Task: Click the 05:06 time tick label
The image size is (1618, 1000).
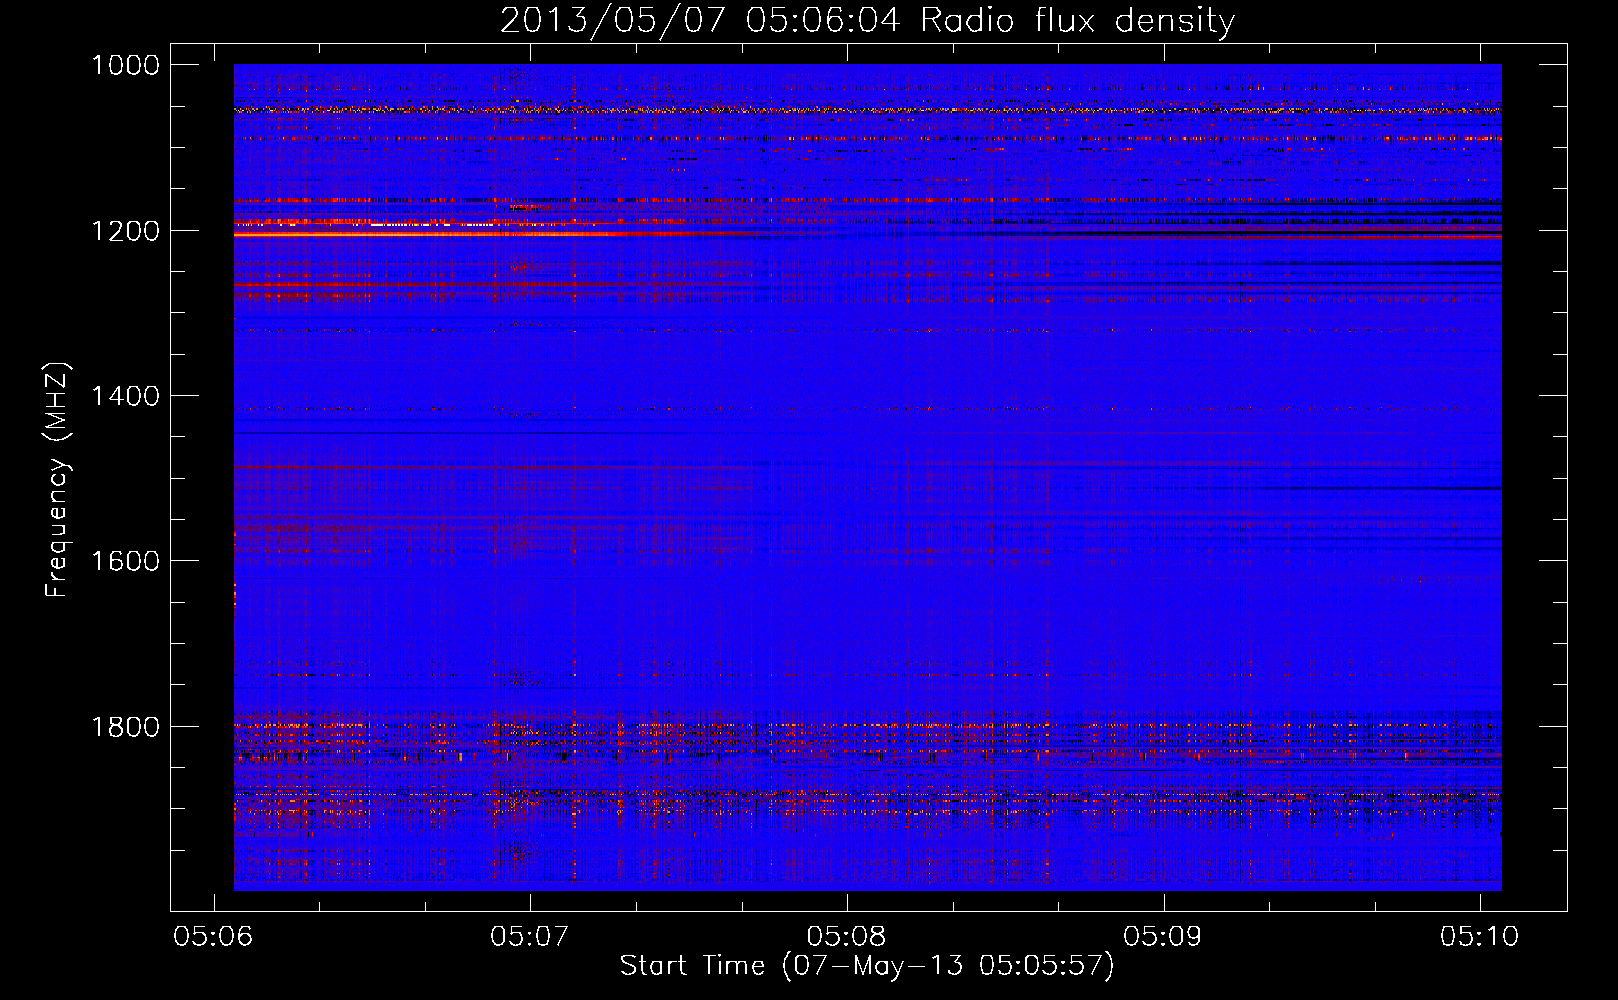Action: tap(213, 936)
